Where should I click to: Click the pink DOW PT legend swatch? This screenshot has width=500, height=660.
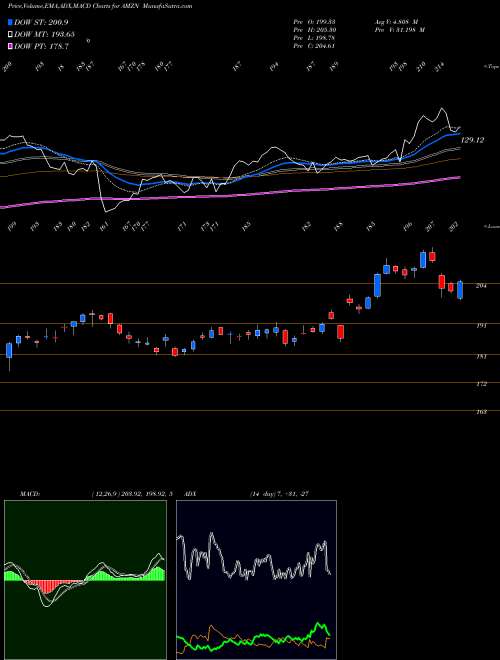point(11,46)
